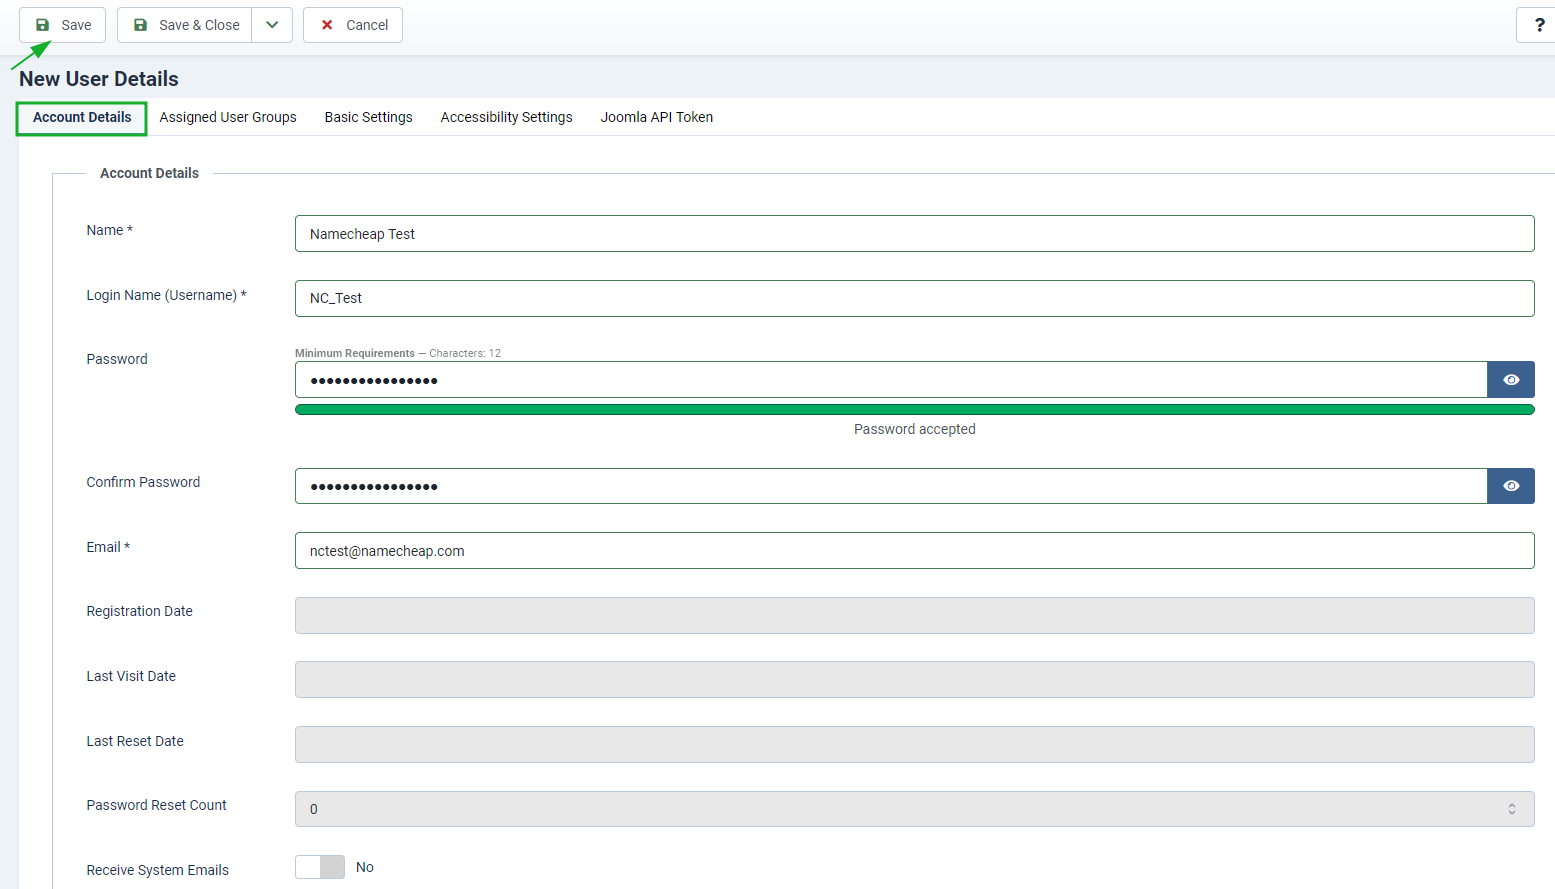Reveal Confirm Password with eye icon
Viewport: 1555px width, 889px height.
pos(1510,486)
